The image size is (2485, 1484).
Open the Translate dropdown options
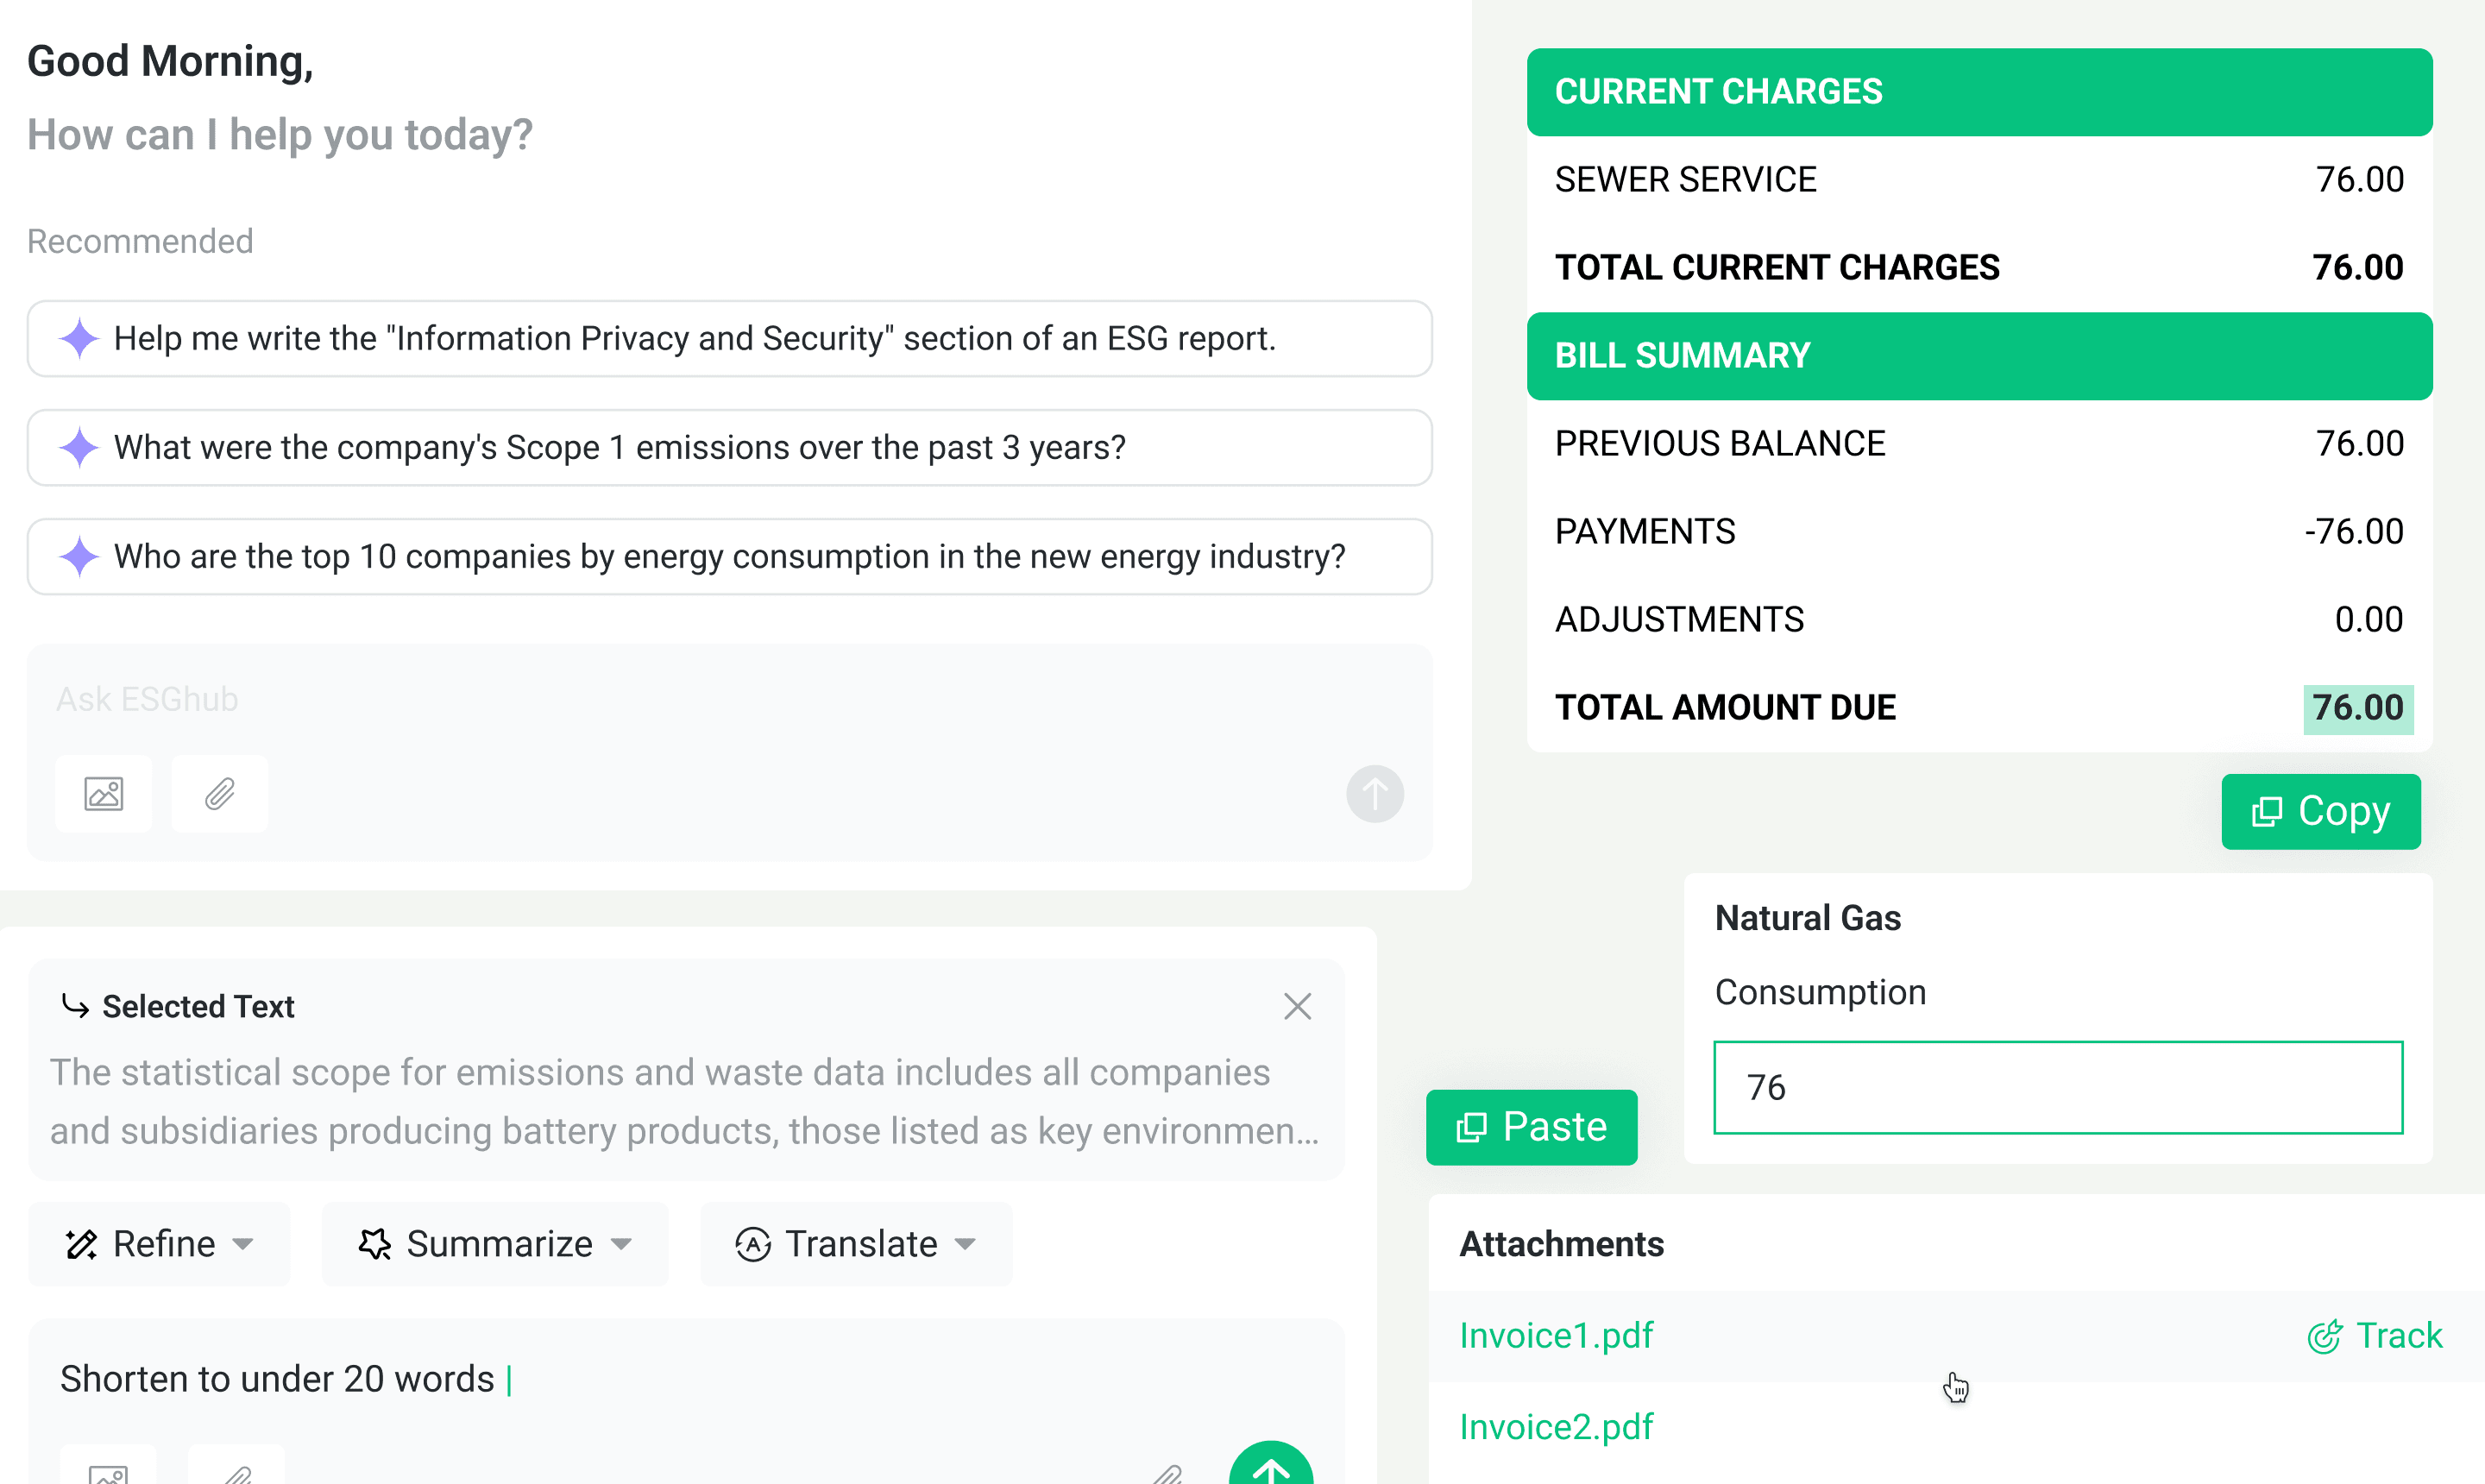pos(856,1244)
